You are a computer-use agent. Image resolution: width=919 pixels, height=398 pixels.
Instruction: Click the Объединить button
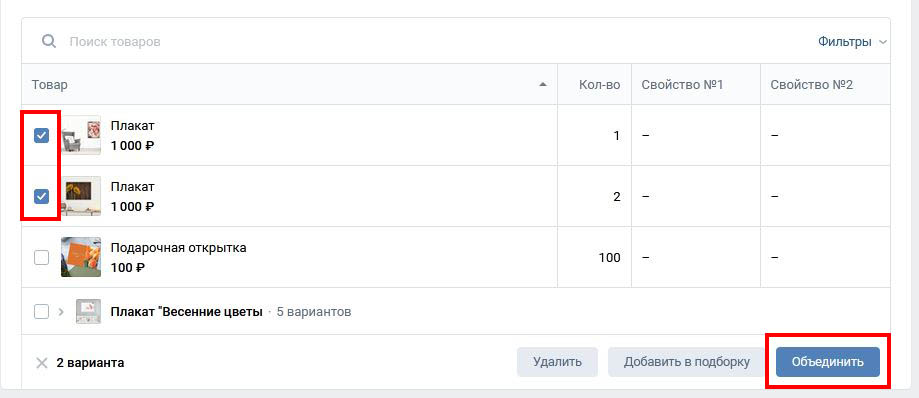pos(828,362)
